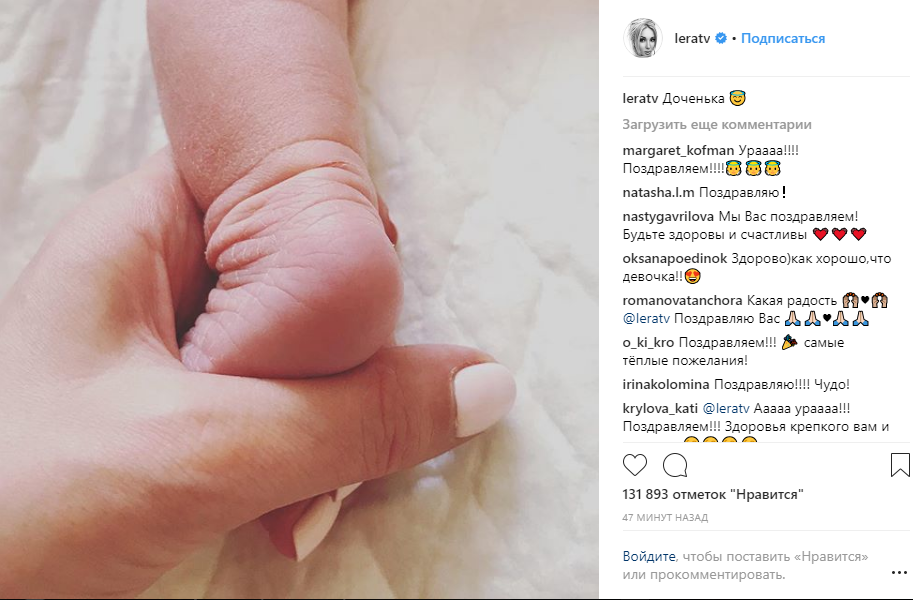Image resolution: width=913 pixels, height=600 pixels.
Task: Open the post timestamp 47 минут назад
Action: (x=665, y=517)
